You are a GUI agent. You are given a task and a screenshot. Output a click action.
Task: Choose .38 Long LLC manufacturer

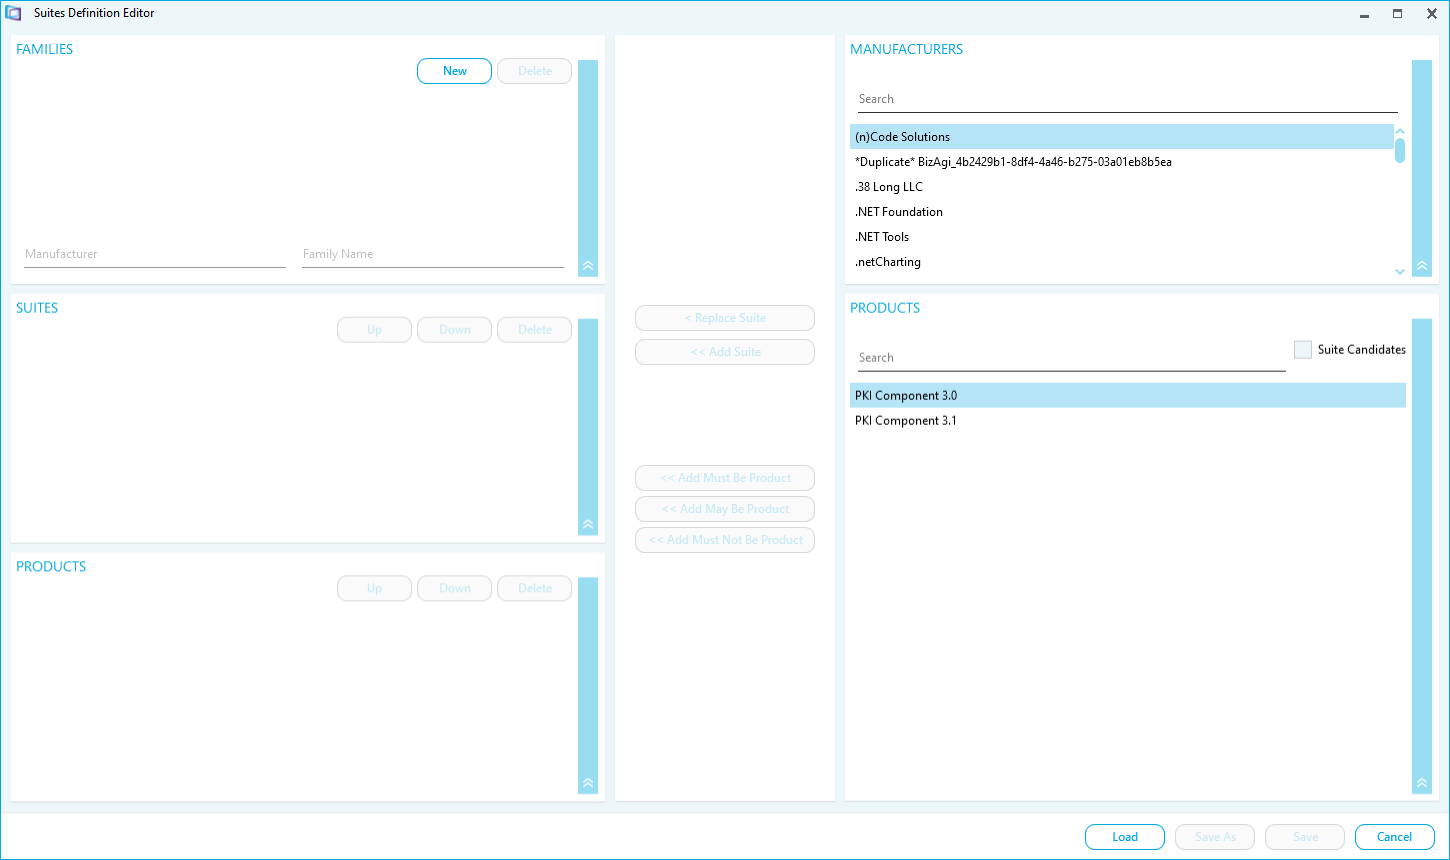(x=889, y=187)
